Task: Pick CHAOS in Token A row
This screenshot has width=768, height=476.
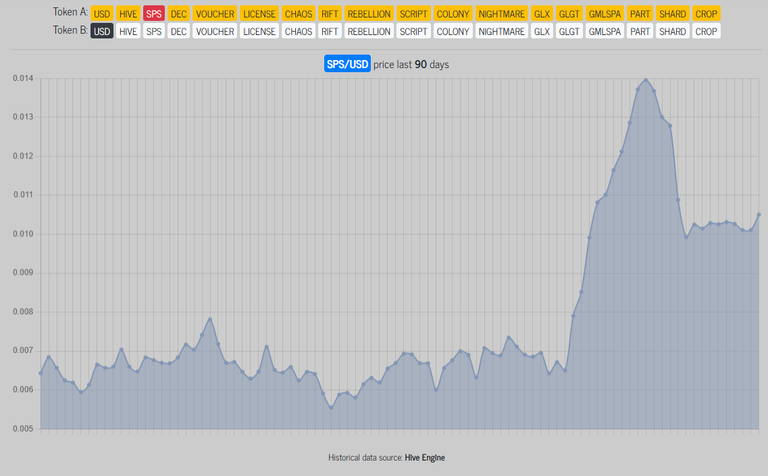Action: click(x=298, y=14)
